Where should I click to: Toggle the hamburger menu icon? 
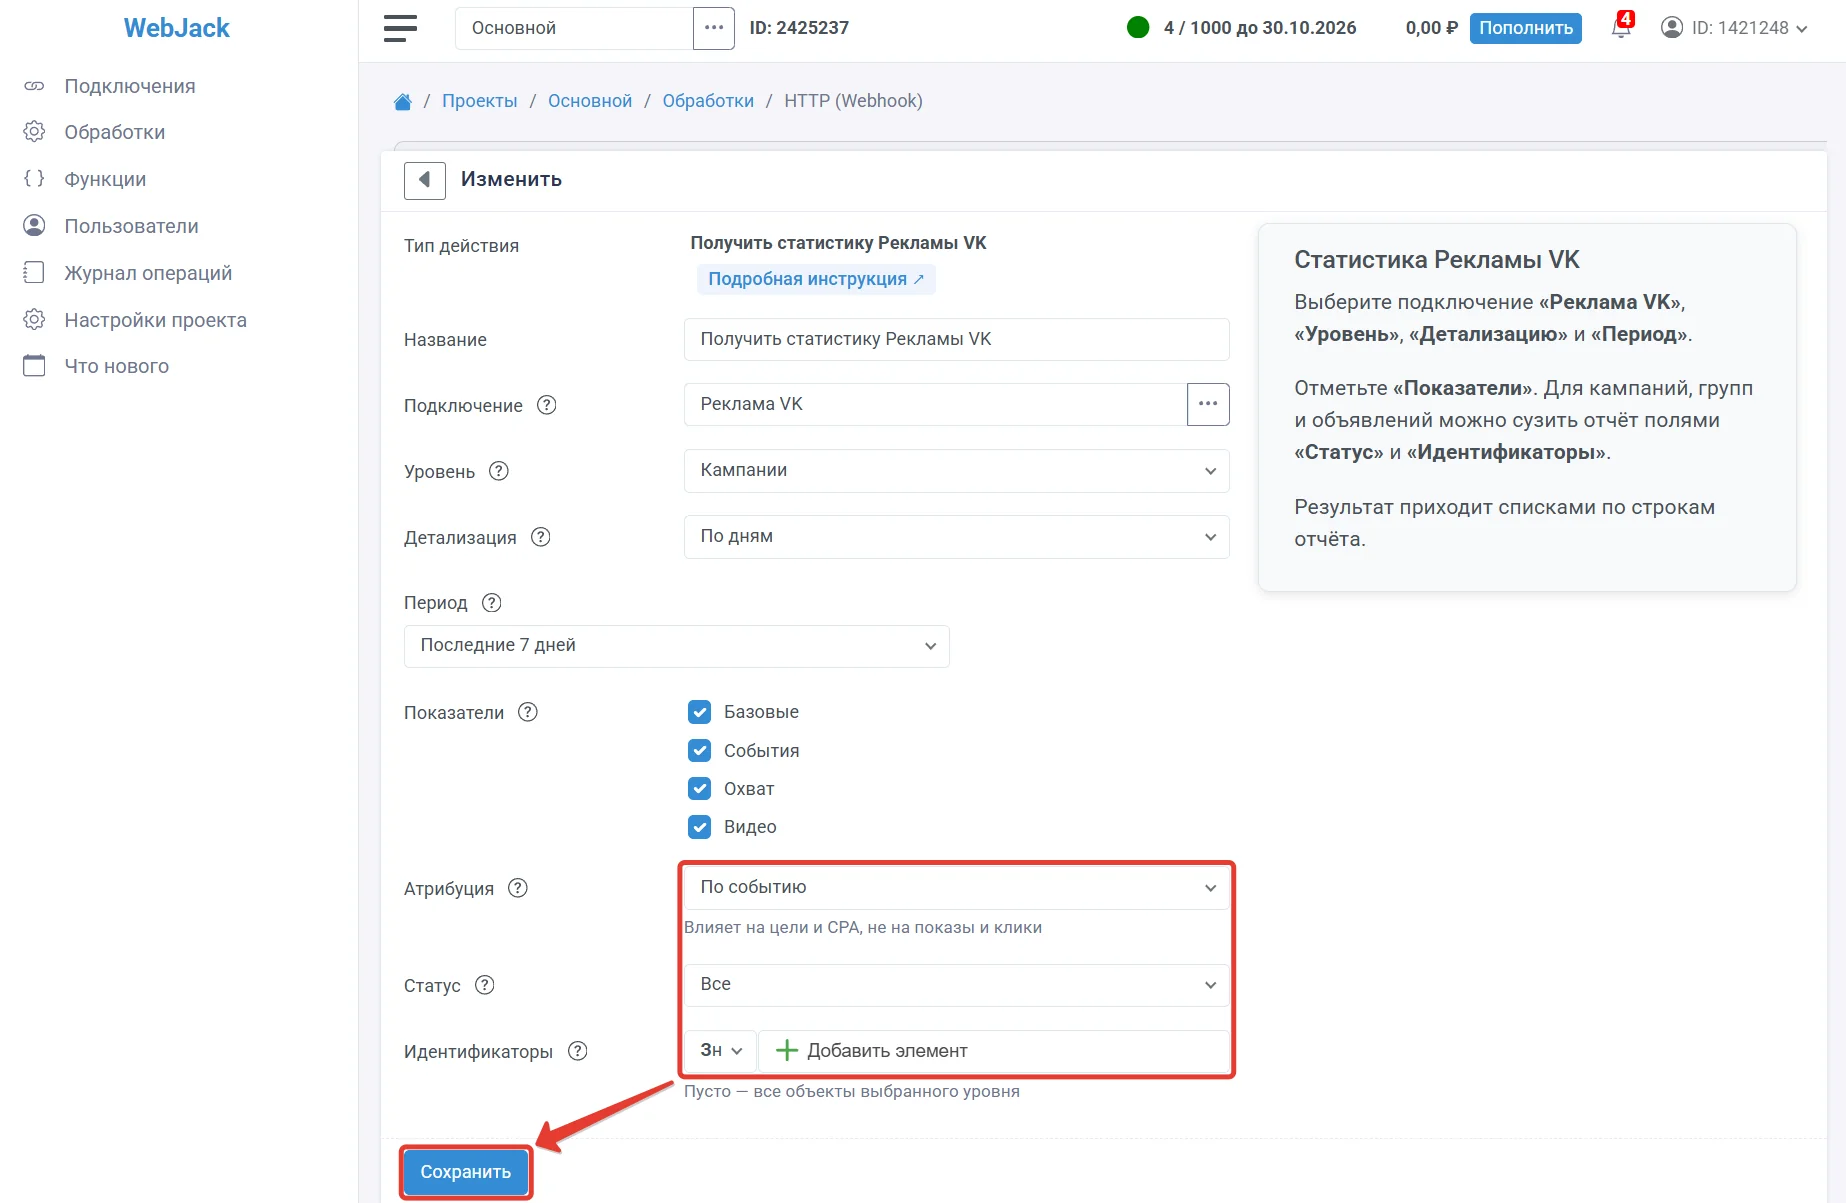[400, 28]
